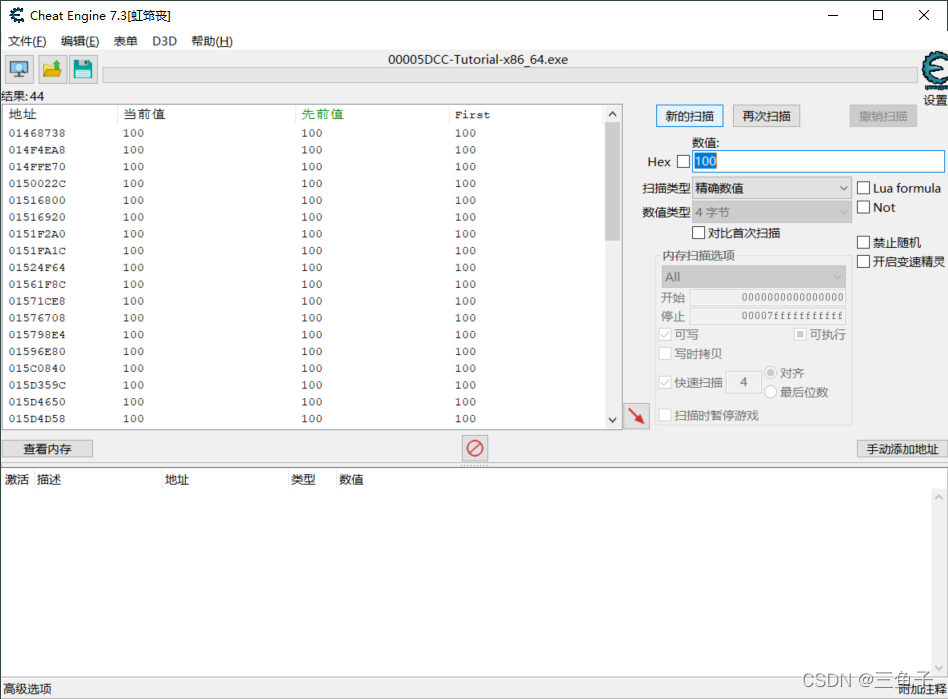Enable the 禁止随机 checkbox
Viewport: 948px width, 699px height.
[863, 242]
